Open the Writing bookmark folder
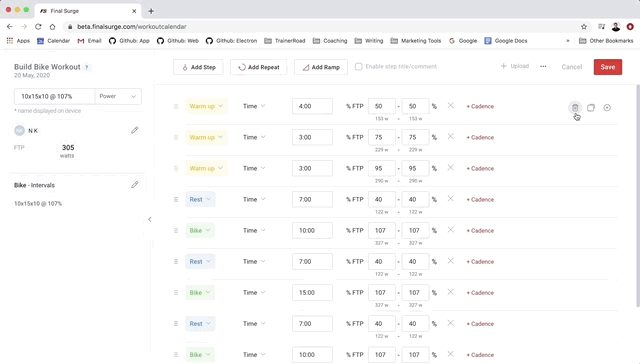 point(369,41)
